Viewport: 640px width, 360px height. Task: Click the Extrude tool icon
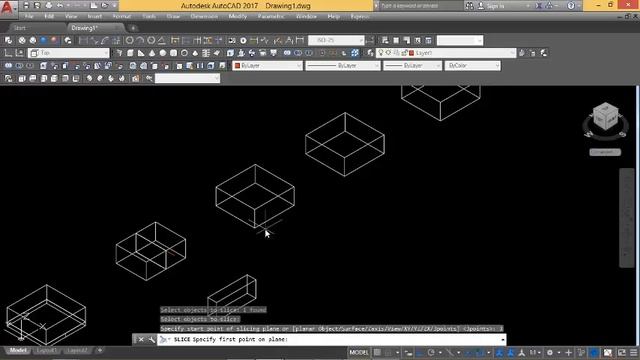(x=230, y=53)
